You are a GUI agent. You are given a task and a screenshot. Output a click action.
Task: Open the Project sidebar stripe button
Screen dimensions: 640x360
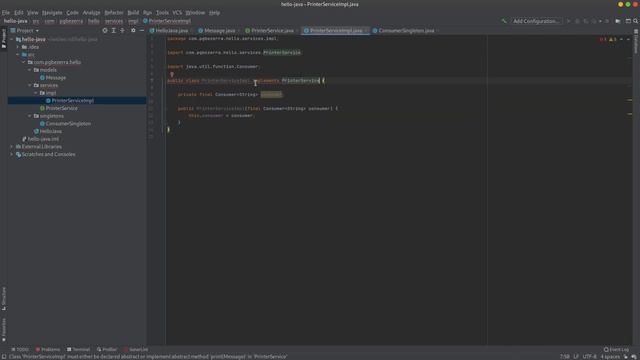(4, 38)
